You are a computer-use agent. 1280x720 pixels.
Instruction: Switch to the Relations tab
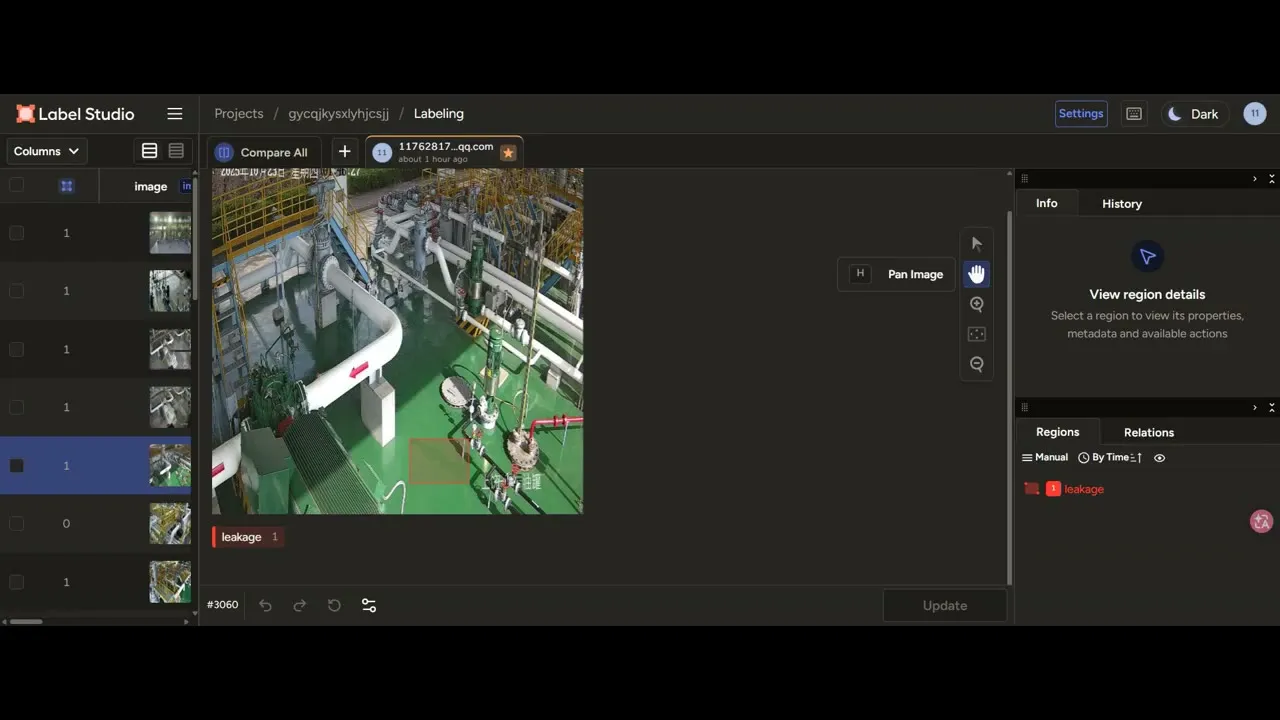click(x=1149, y=433)
